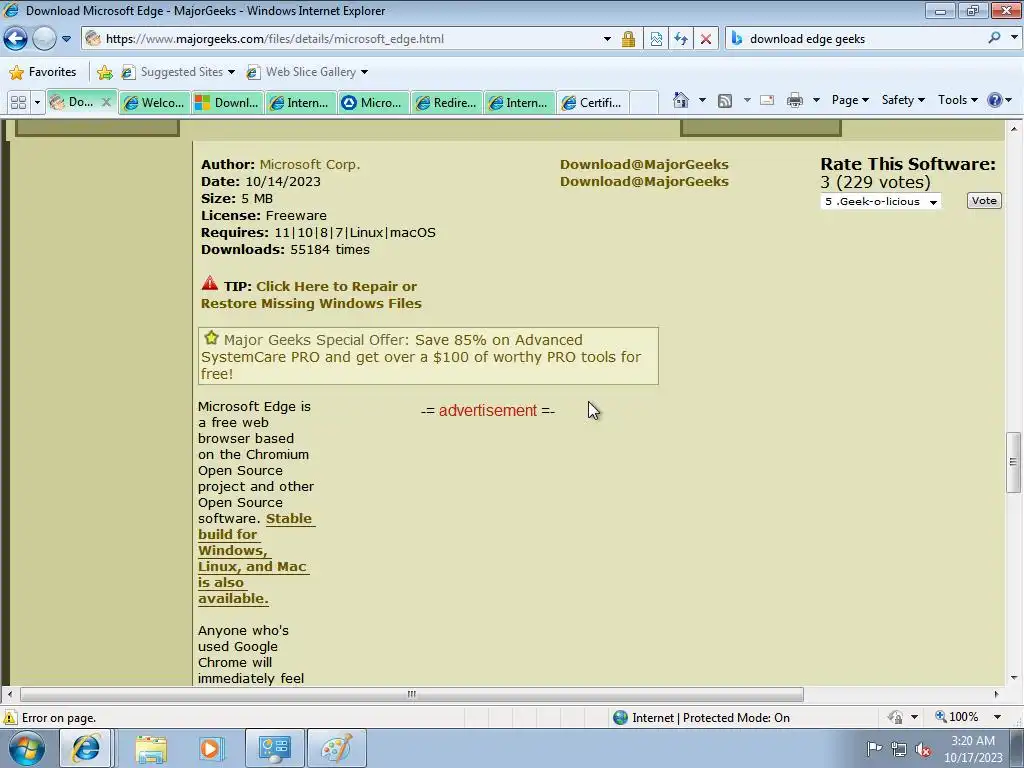
Task: Switch to the Welco... tab
Action: 155,103
